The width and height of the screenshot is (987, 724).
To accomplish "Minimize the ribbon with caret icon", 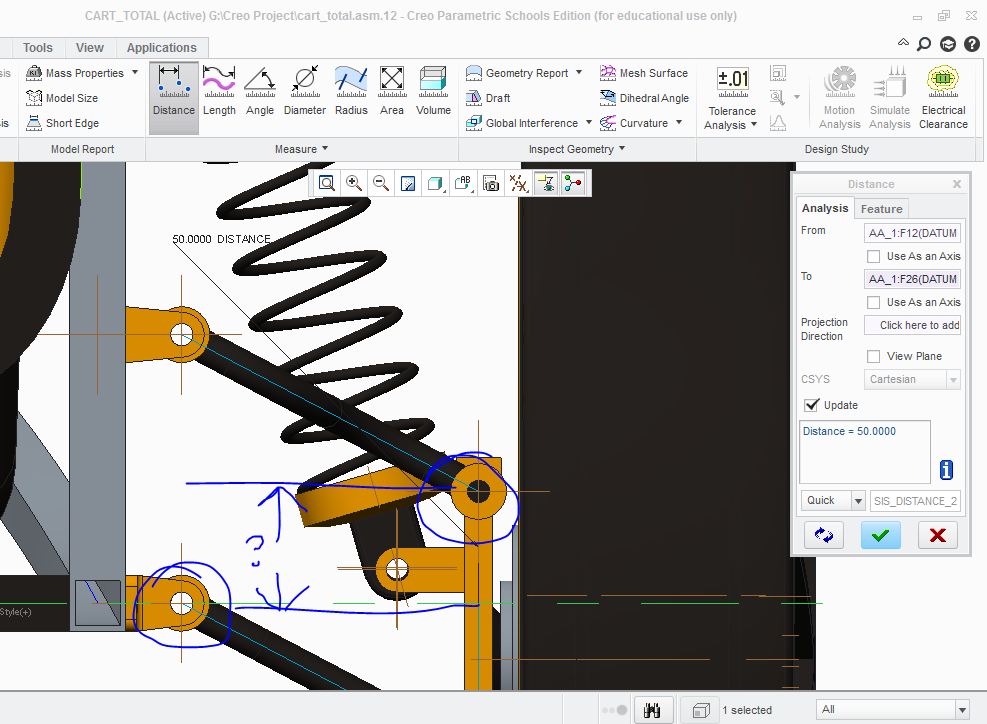I will click(903, 43).
